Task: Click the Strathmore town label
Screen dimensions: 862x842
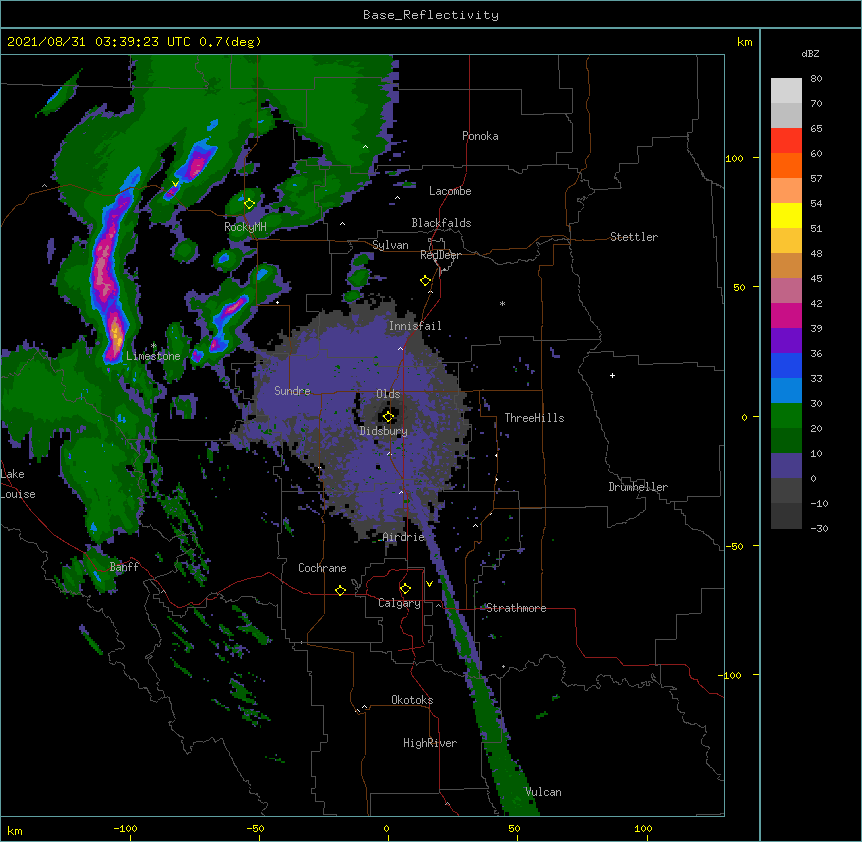Action: tap(516, 608)
